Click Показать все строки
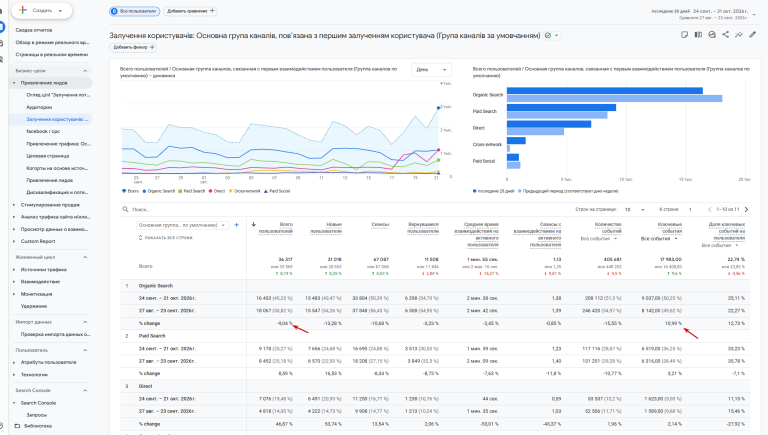The image size is (768, 435). click(x=168, y=238)
